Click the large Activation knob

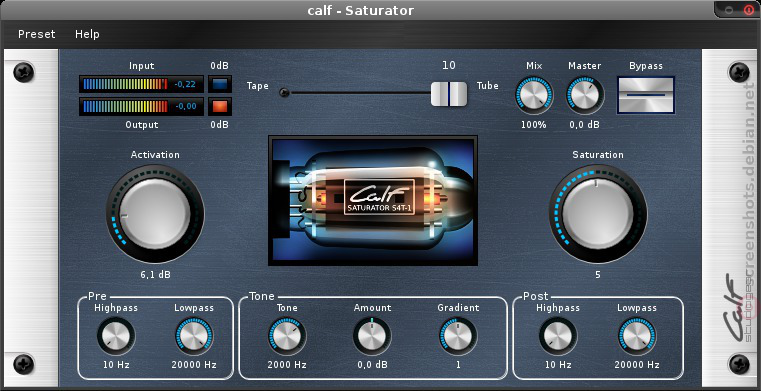(x=155, y=214)
